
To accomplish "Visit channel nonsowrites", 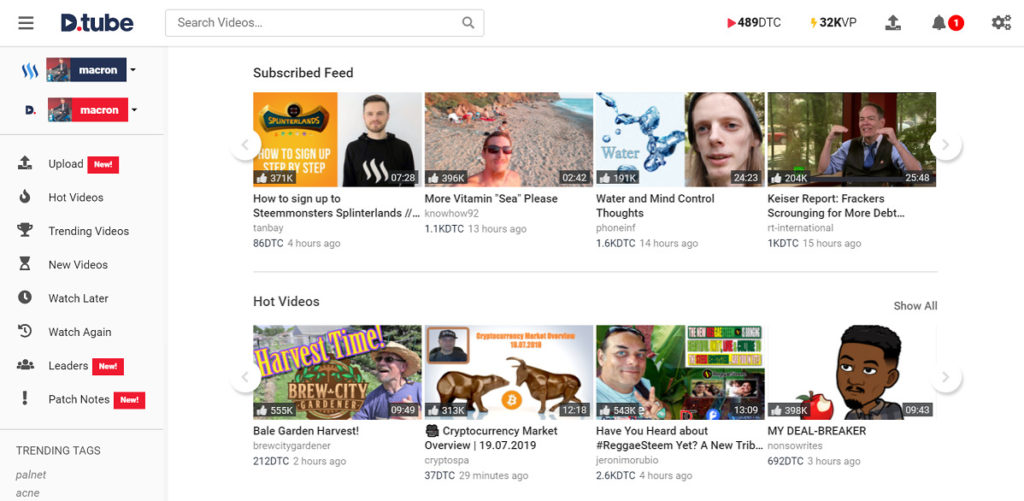I will [795, 446].
